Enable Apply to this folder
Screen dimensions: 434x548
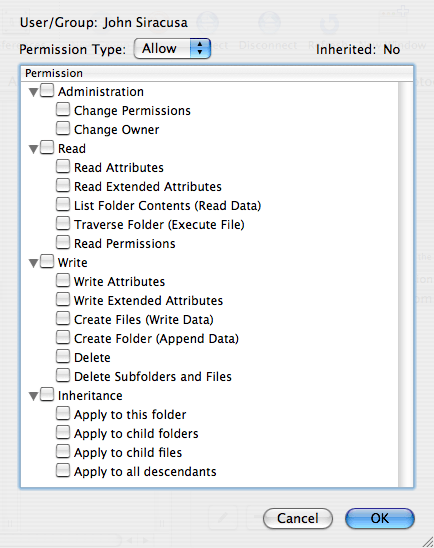point(63,413)
